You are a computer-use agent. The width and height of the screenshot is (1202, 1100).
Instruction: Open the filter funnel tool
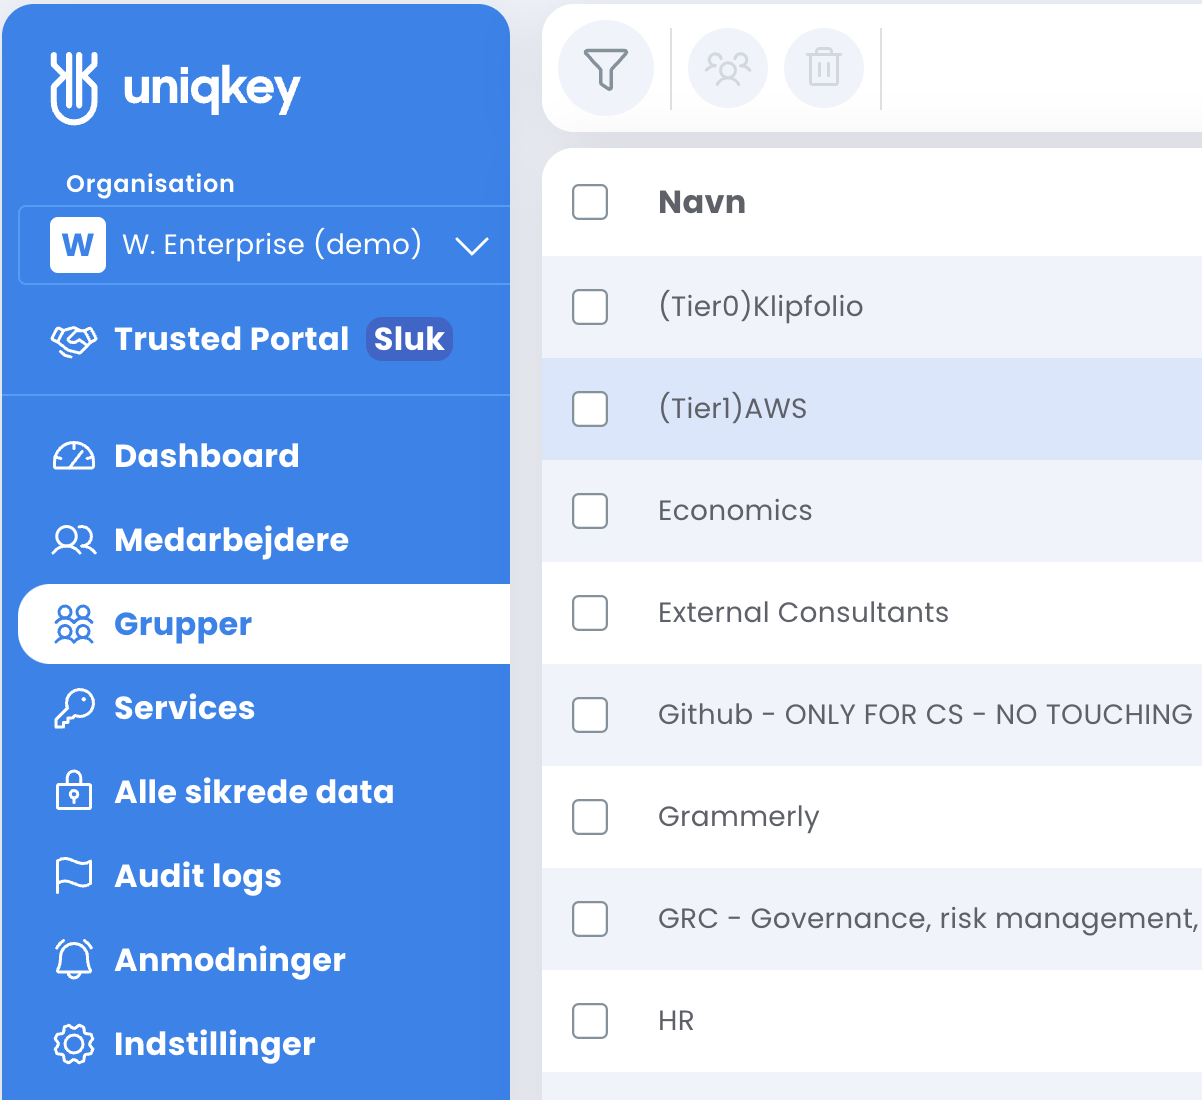[x=606, y=68]
